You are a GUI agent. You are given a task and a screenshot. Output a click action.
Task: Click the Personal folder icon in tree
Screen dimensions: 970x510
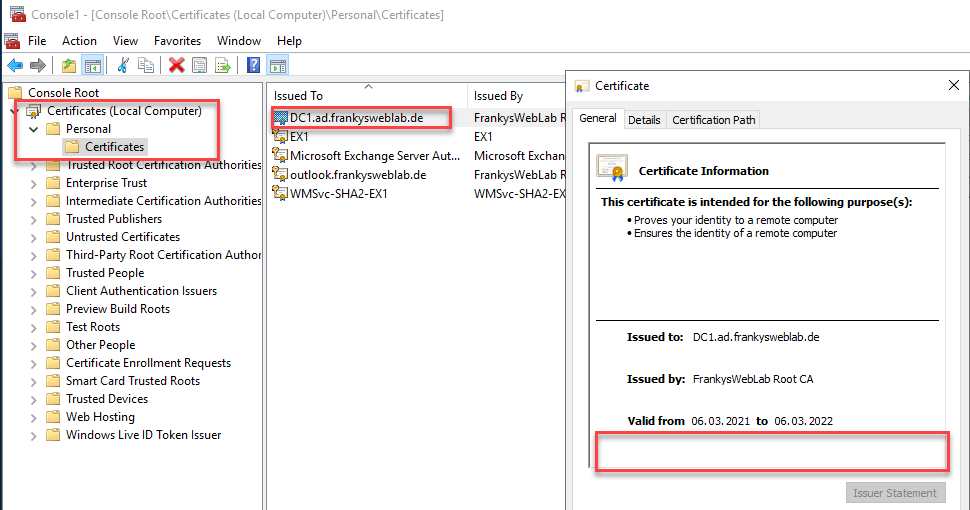(x=53, y=129)
